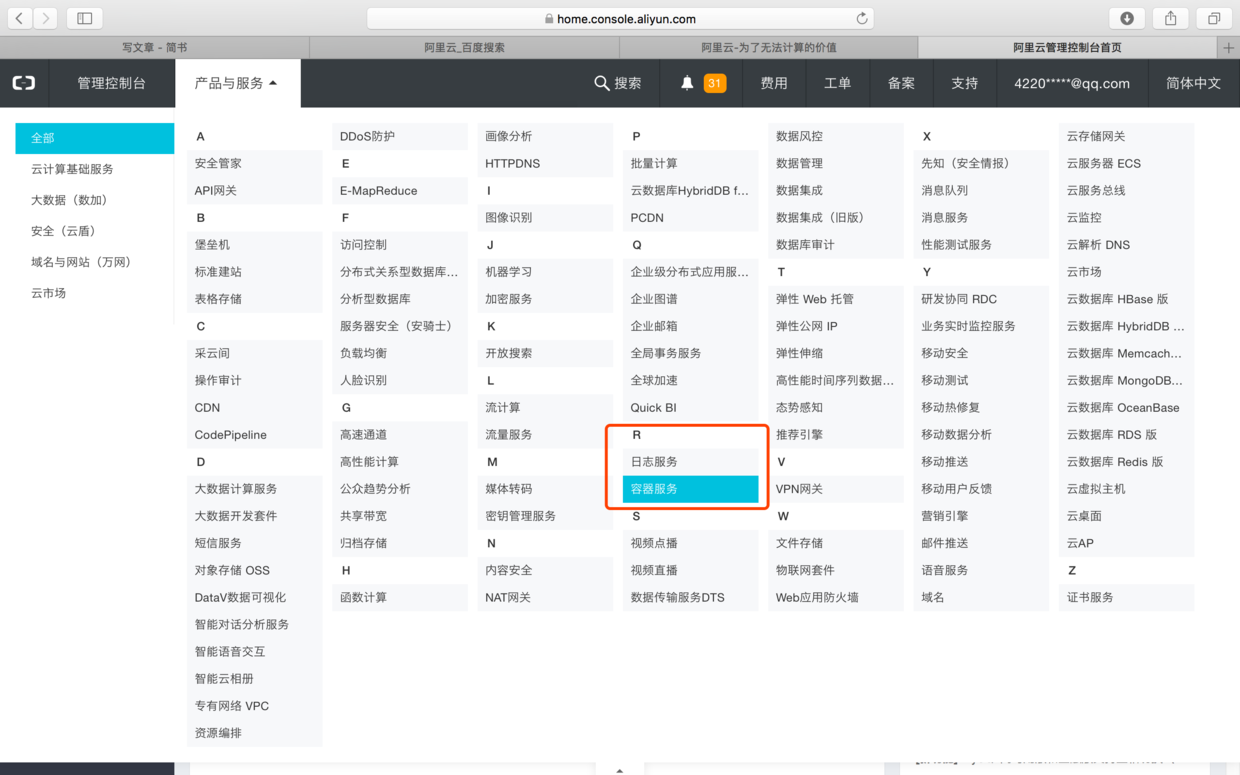This screenshot has height=775, width=1240.
Task: Open 容器服务 product
Action: [690, 489]
